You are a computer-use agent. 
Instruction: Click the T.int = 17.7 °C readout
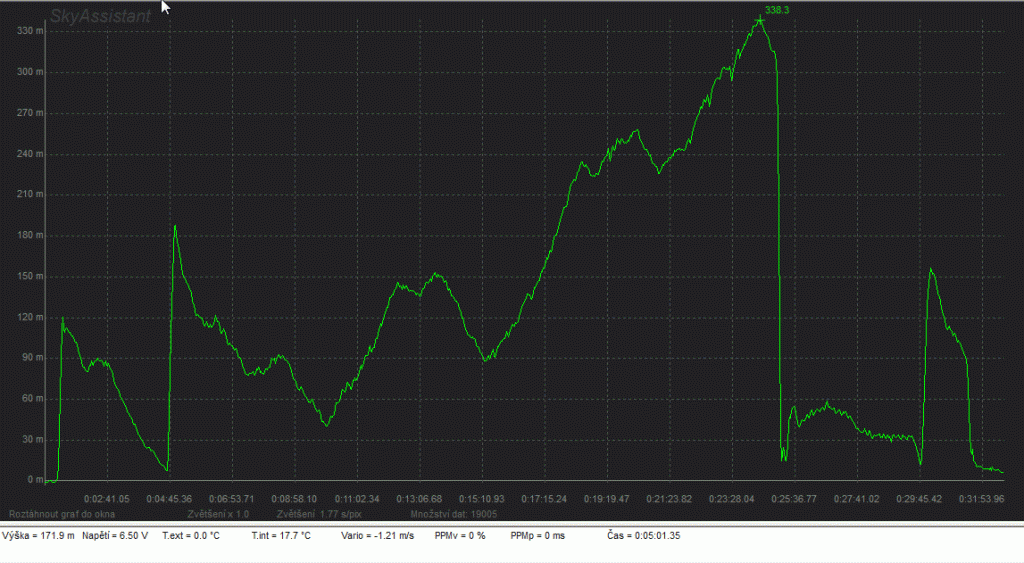point(281,536)
